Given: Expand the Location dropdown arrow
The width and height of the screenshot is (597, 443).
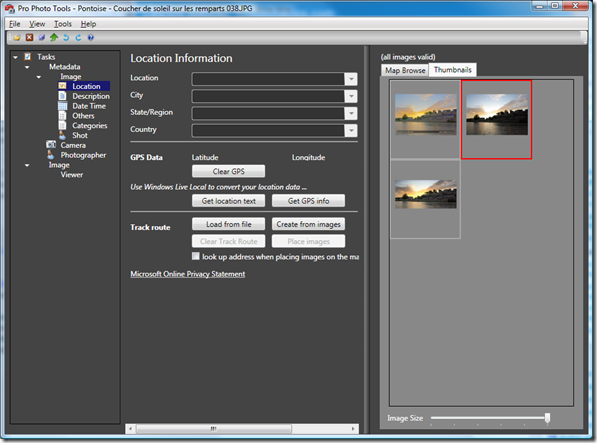Looking at the screenshot, I should [351, 79].
